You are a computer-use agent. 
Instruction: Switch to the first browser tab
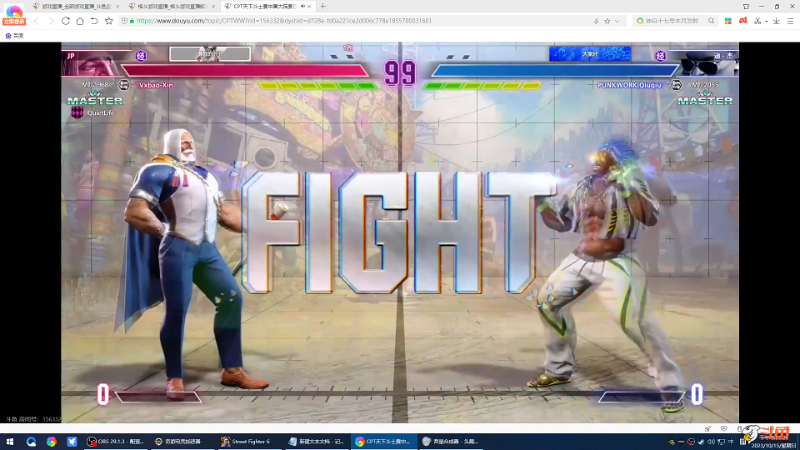pos(74,6)
